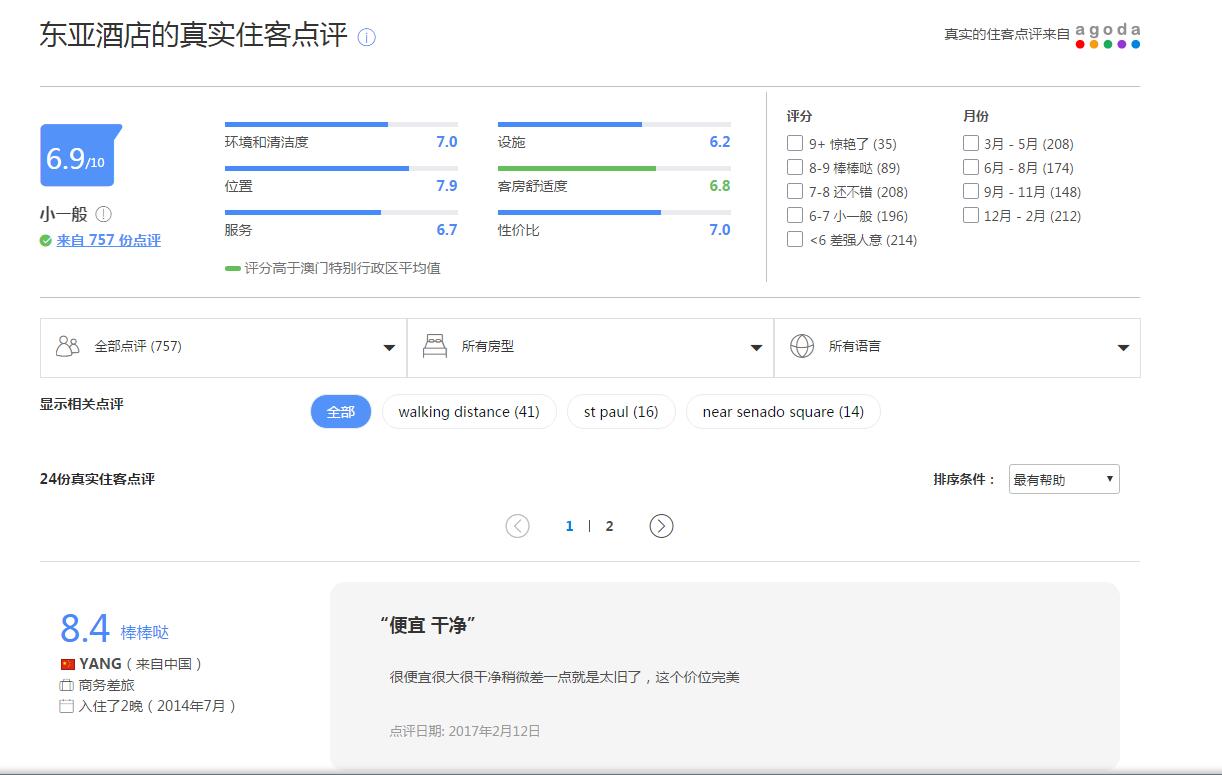Select the walking distance (41) tag
This screenshot has height=775, width=1222.
(x=469, y=412)
